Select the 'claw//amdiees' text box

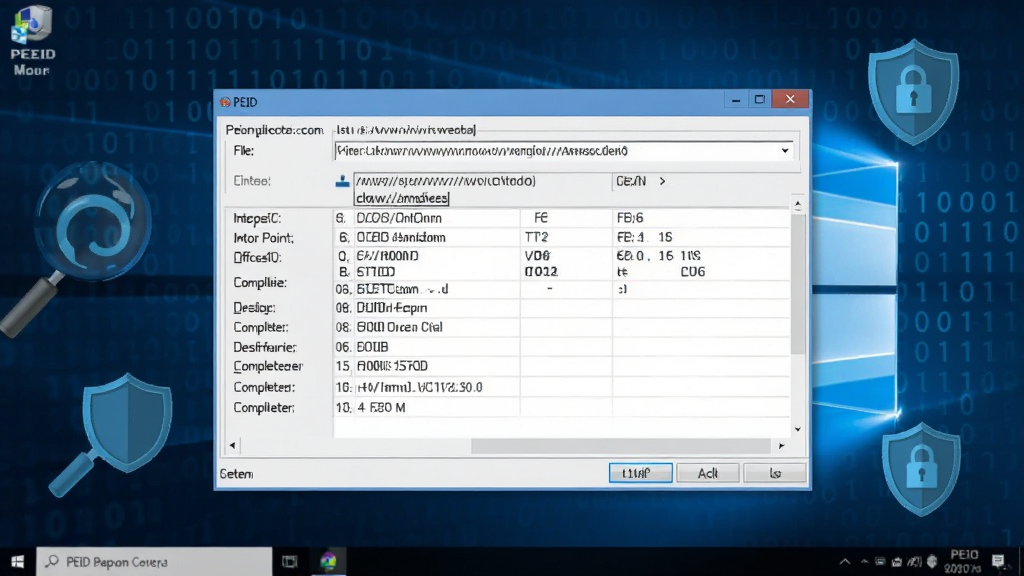(x=402, y=198)
